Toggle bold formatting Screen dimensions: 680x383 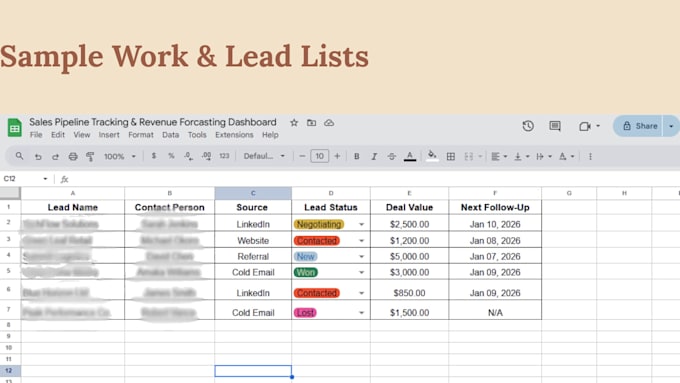click(x=356, y=157)
